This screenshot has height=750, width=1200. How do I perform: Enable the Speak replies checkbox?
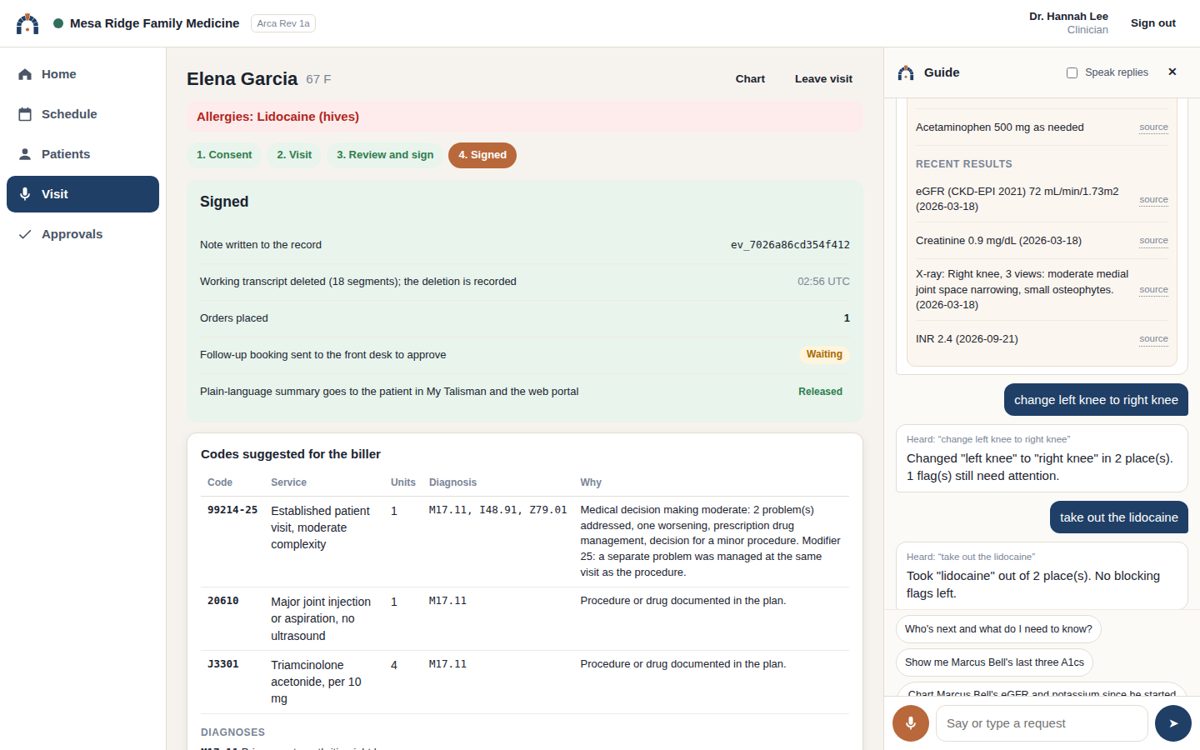pos(1072,73)
